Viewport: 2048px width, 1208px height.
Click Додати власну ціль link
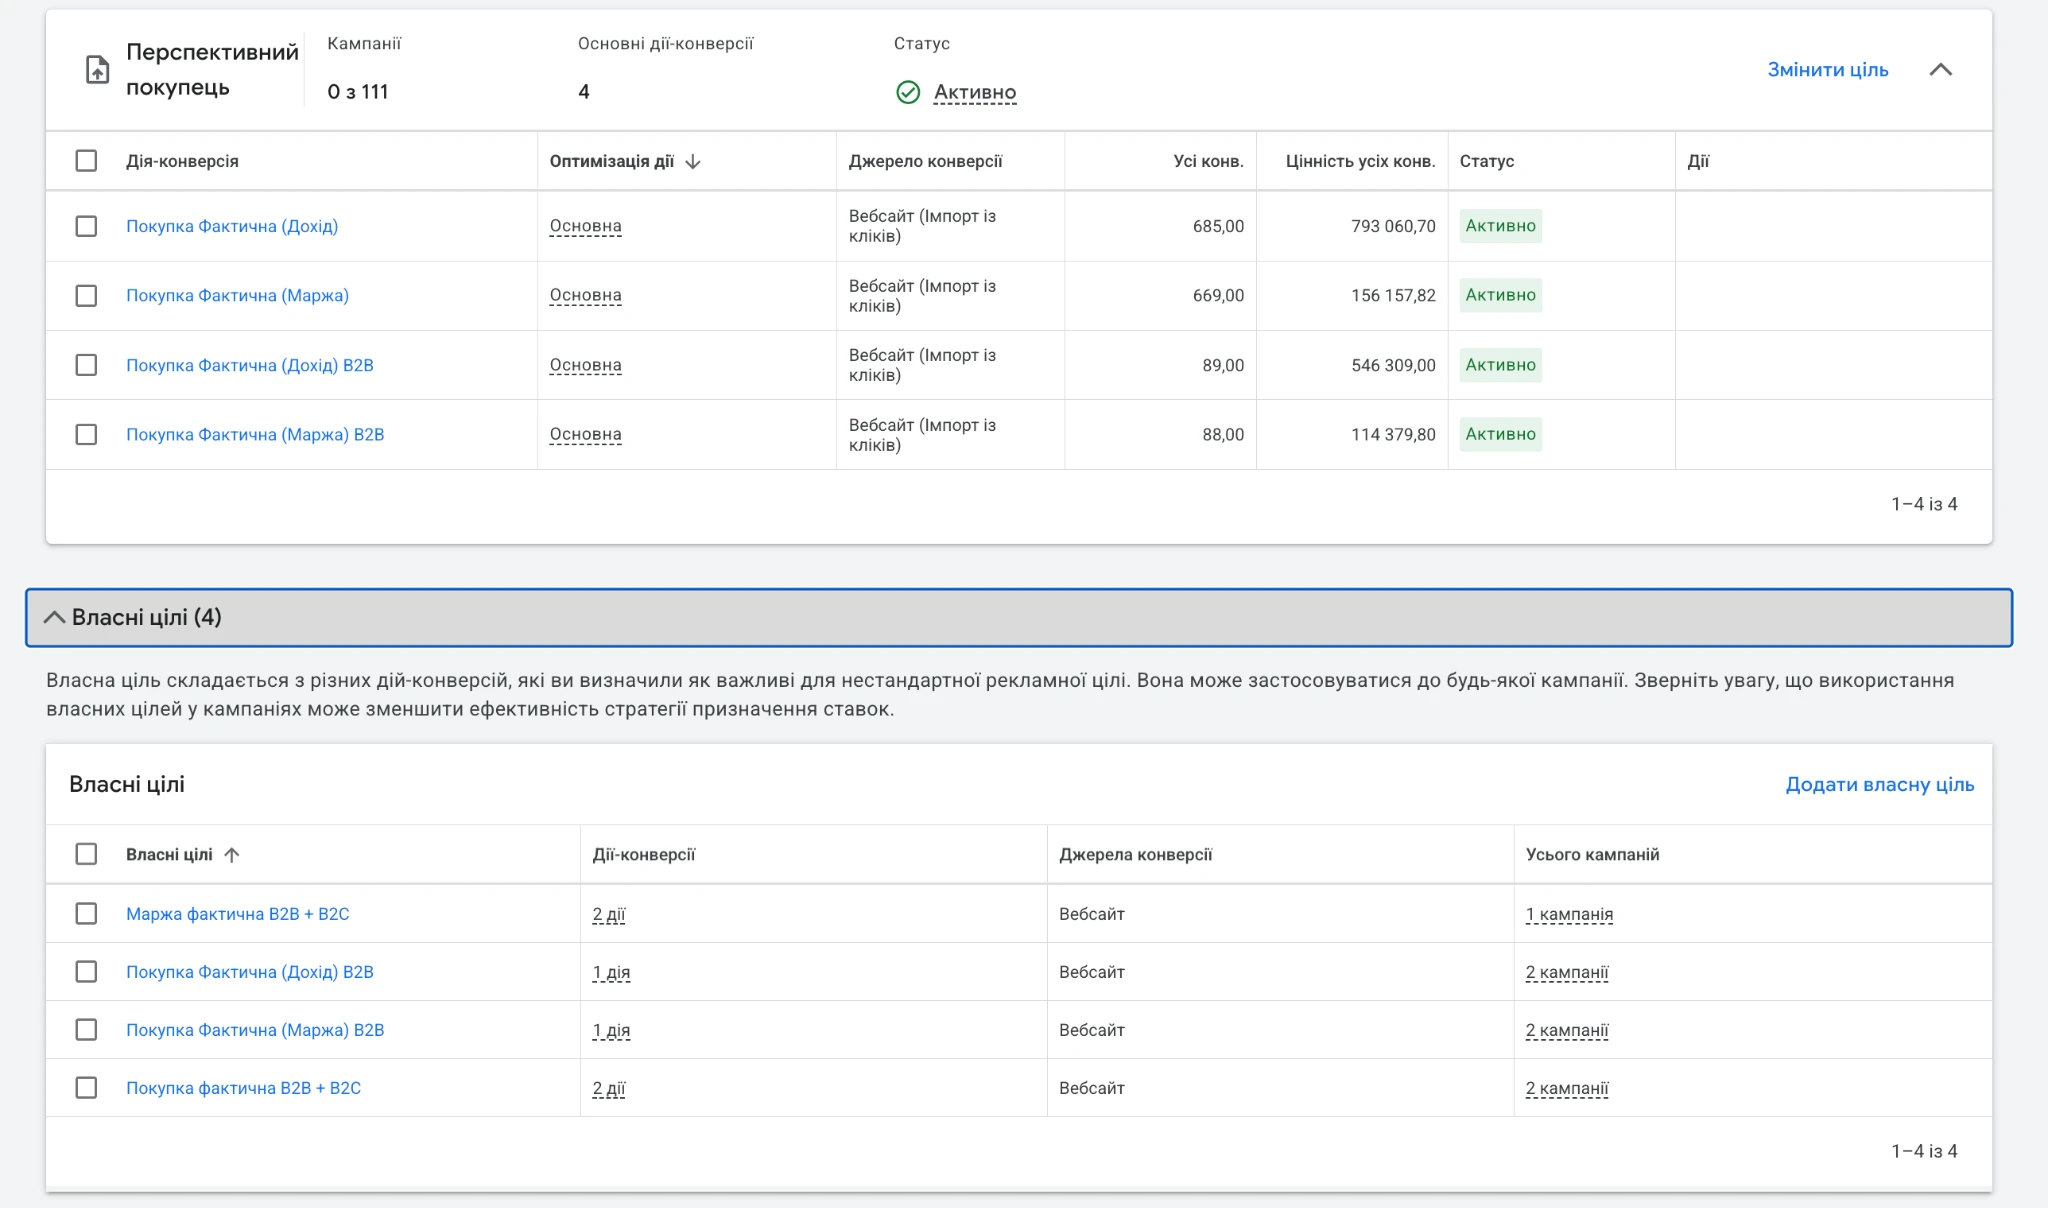1880,784
